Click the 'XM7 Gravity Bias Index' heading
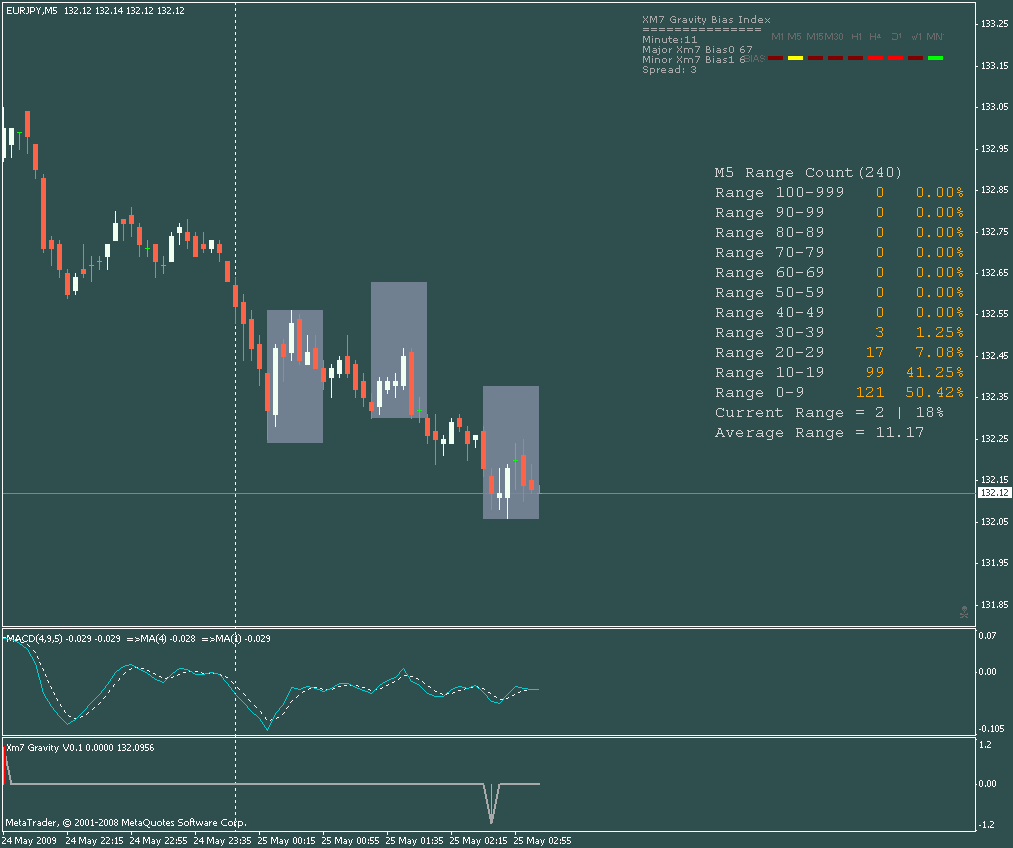 point(706,19)
